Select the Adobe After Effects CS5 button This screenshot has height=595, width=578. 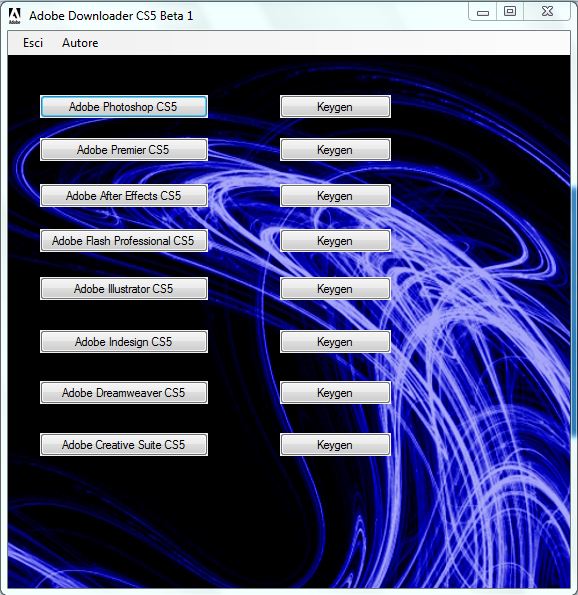click(124, 196)
